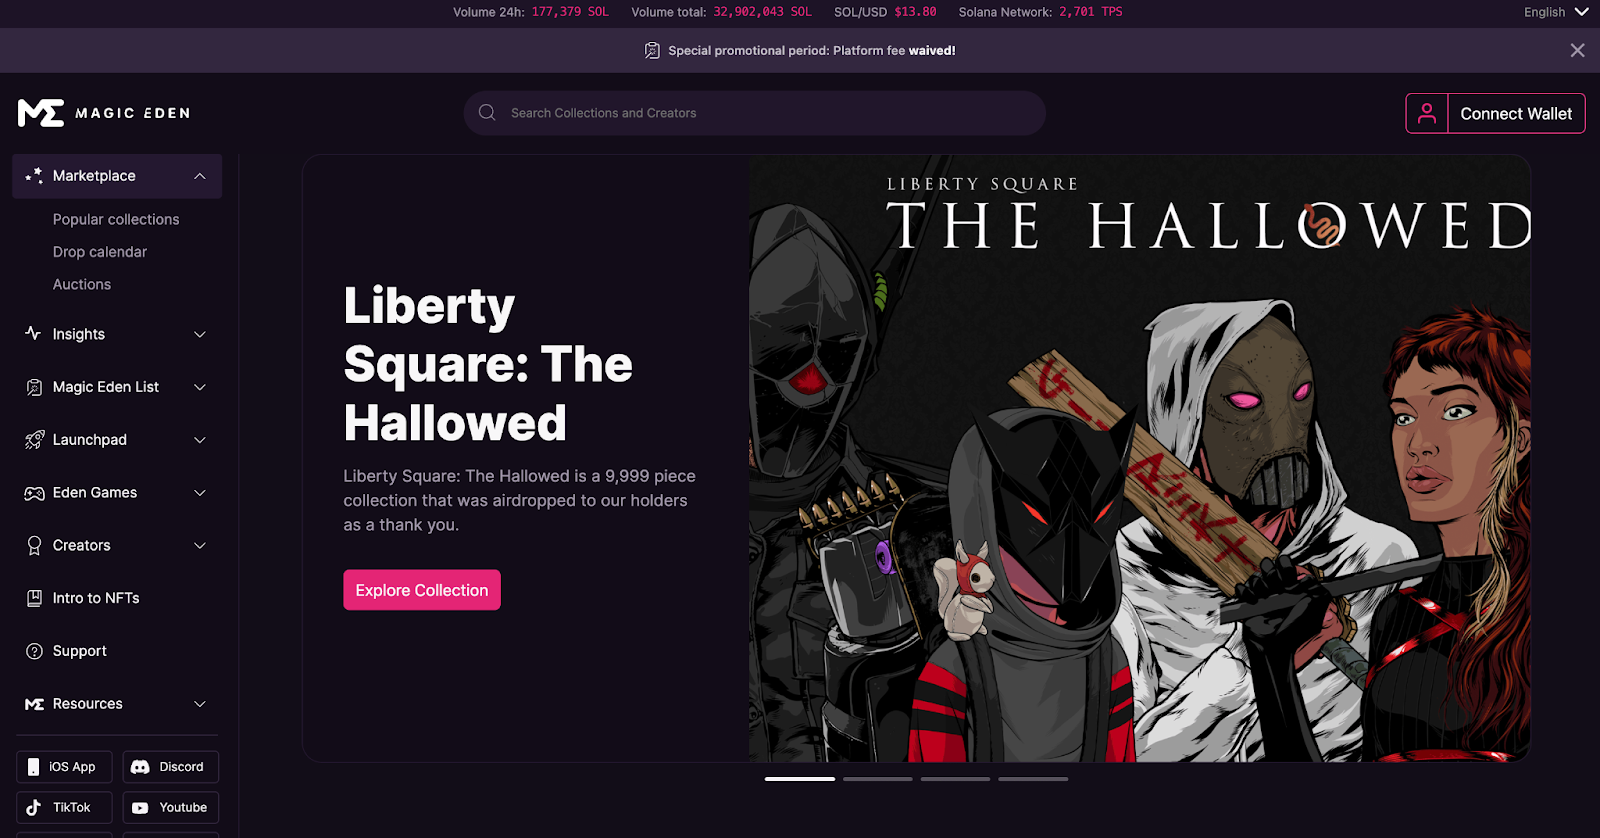Go to Drop calendar
Viewport: 1600px width, 838px height.
[100, 252]
